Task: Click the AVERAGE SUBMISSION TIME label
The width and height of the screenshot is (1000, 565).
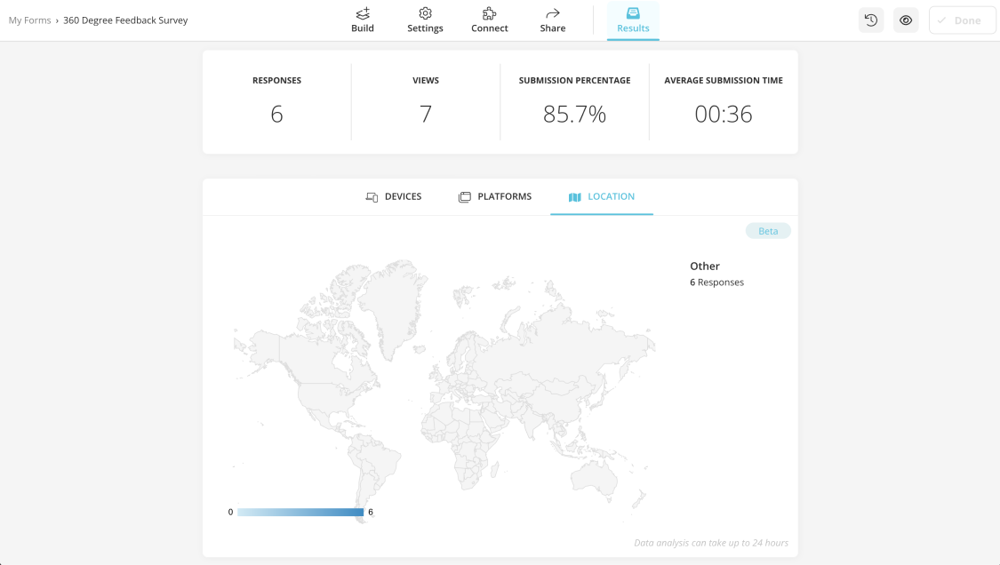Action: click(x=723, y=80)
